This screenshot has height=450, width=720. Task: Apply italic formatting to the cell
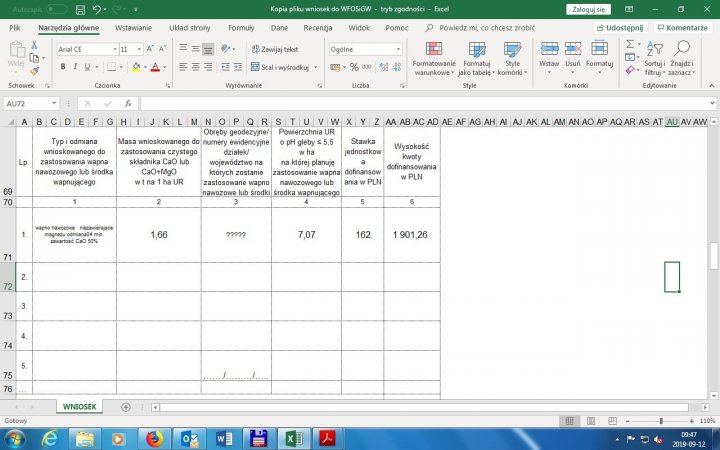(75, 67)
